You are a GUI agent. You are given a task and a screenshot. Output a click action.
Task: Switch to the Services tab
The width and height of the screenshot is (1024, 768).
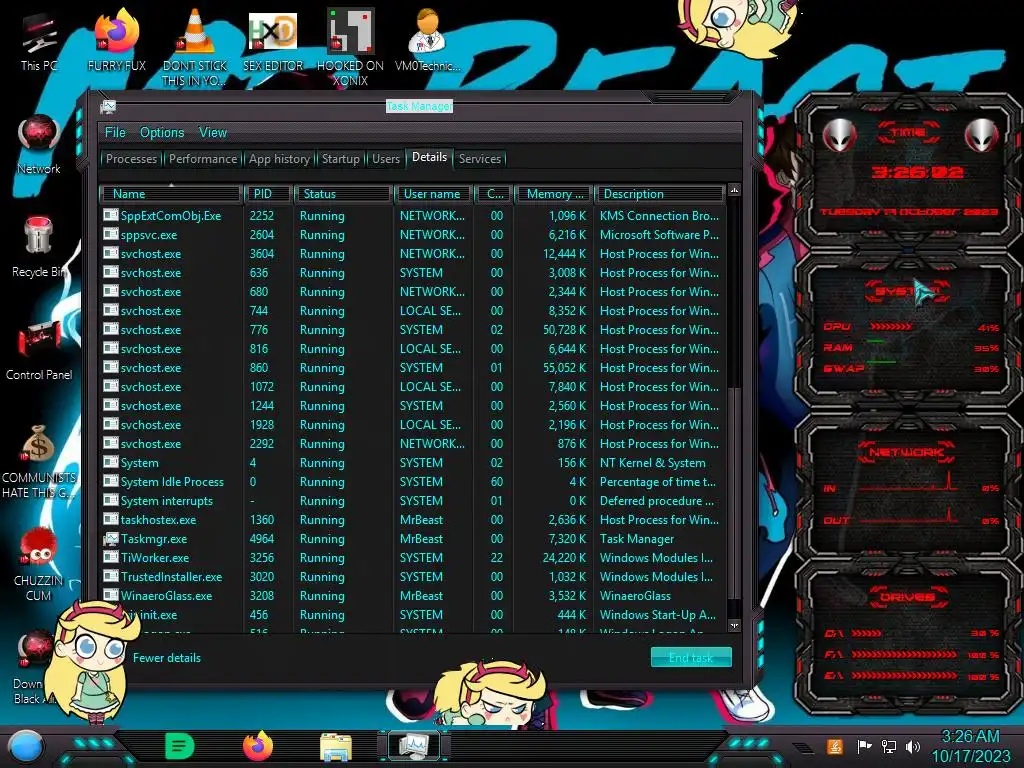tap(480, 159)
